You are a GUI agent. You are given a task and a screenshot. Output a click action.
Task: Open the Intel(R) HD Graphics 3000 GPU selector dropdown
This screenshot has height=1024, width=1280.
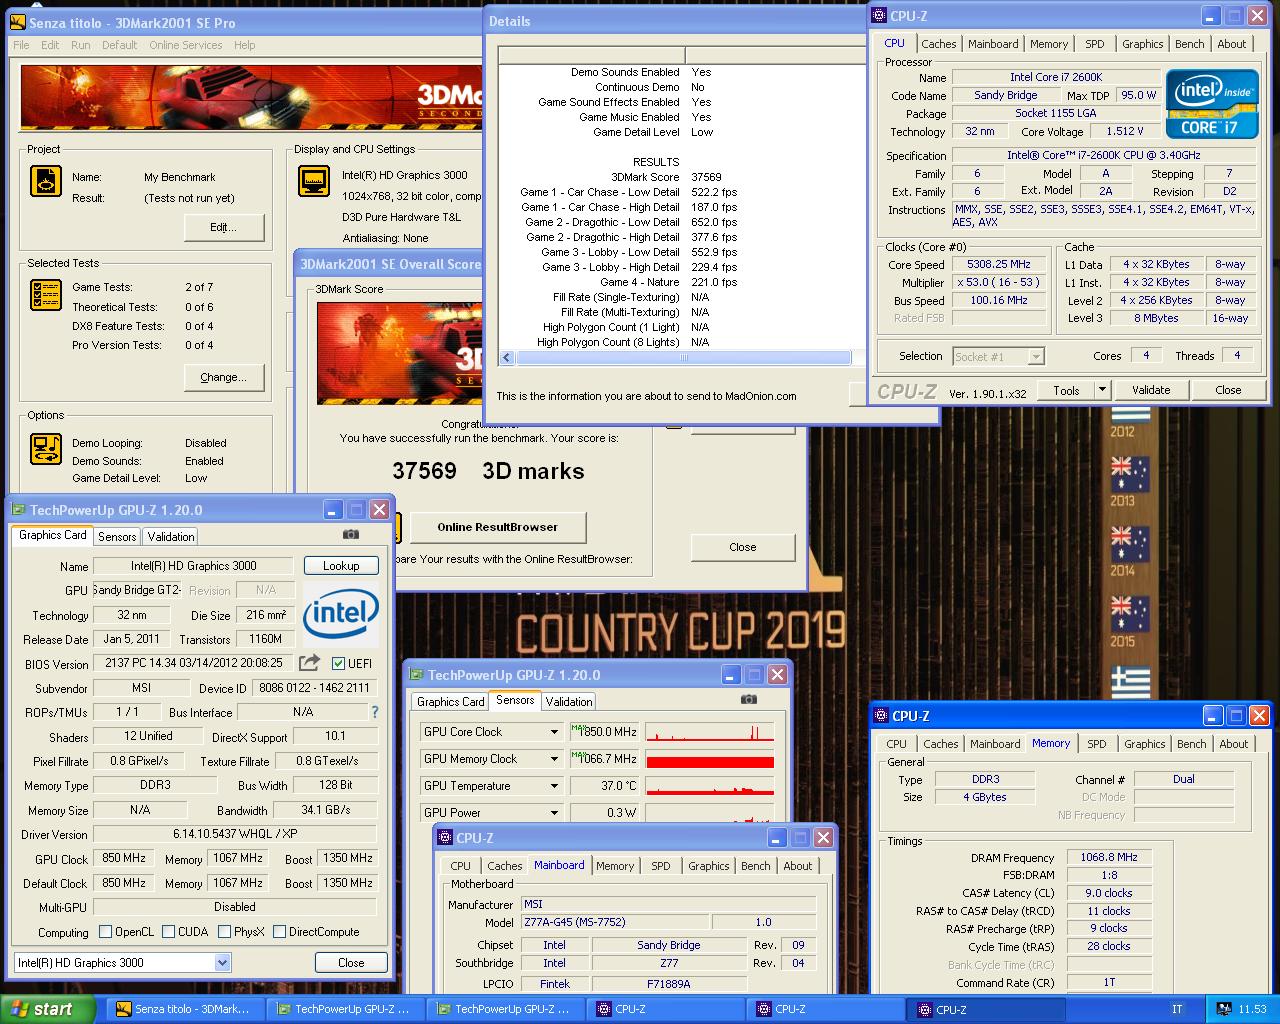222,962
